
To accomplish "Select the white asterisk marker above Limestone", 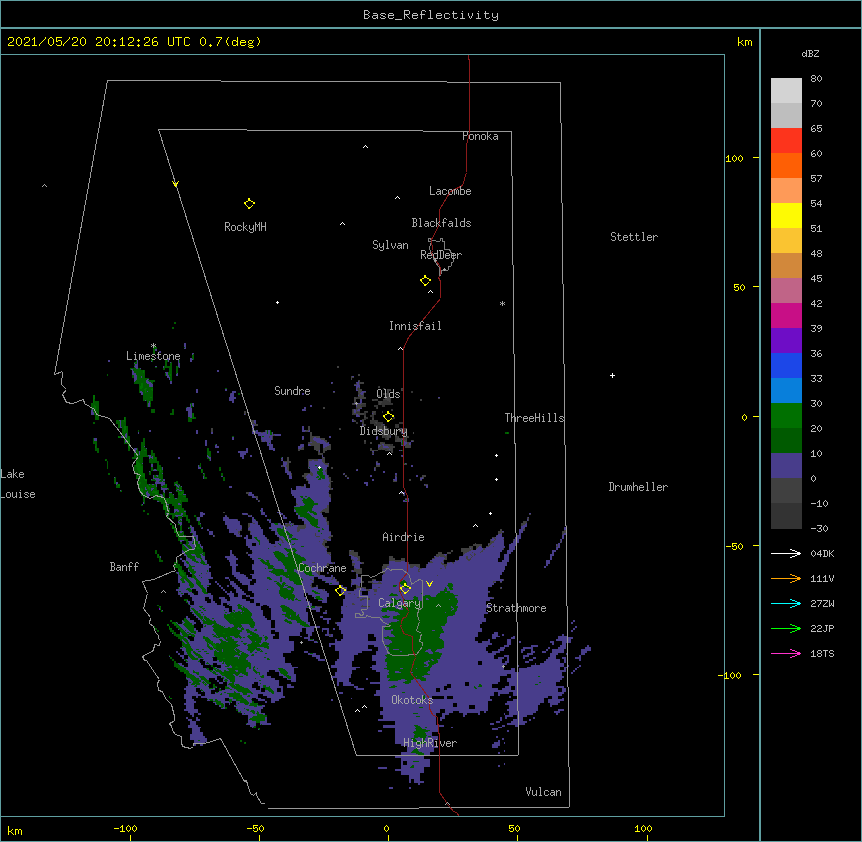I will pyautogui.click(x=153, y=346).
